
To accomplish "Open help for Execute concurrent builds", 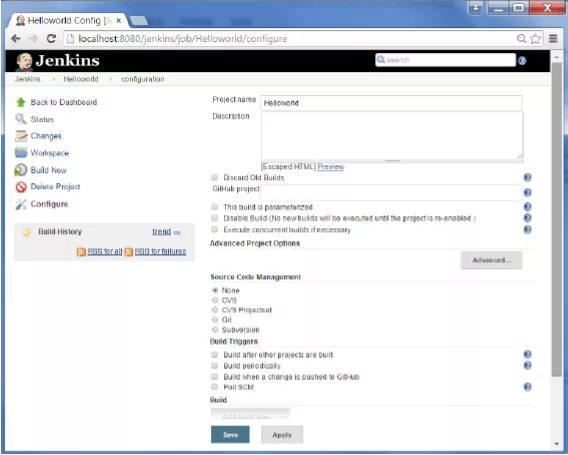I will 527,230.
